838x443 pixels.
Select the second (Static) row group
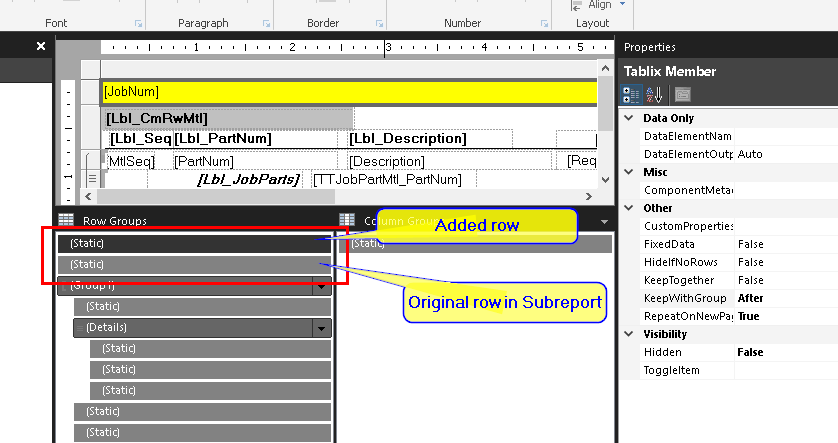coord(194,265)
